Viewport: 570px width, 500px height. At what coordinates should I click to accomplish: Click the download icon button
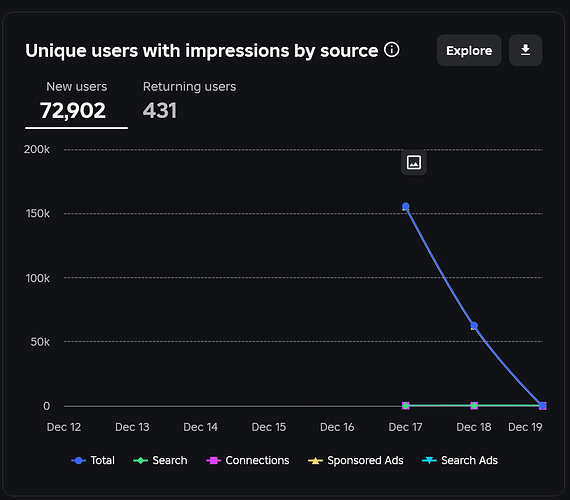tap(525, 50)
